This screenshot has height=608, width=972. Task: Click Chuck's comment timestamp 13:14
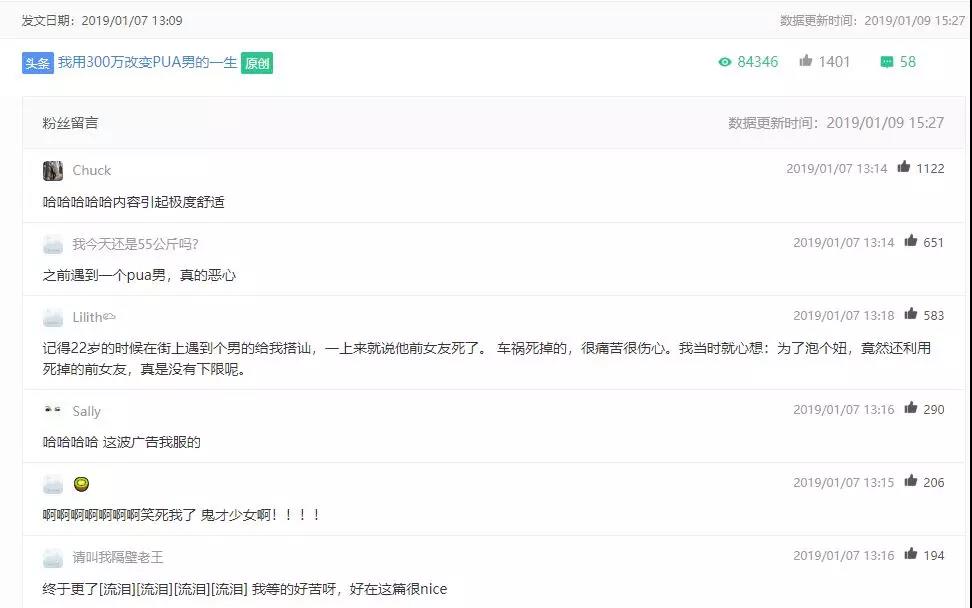pos(837,169)
